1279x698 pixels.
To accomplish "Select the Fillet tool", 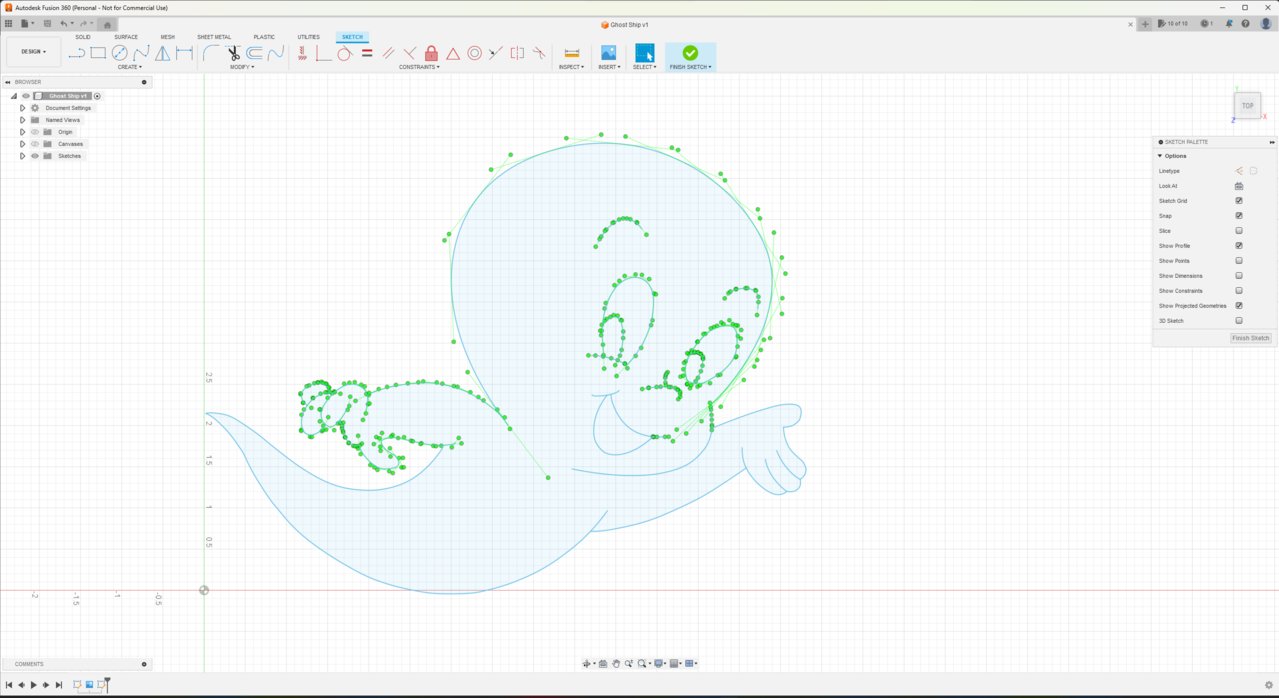I will pyautogui.click(x=211, y=53).
